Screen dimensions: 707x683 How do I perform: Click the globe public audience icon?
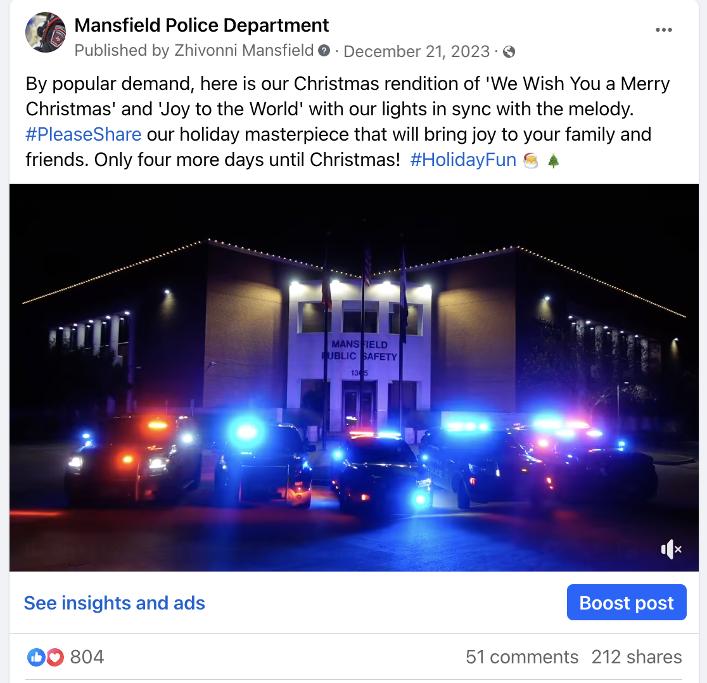coord(509,52)
